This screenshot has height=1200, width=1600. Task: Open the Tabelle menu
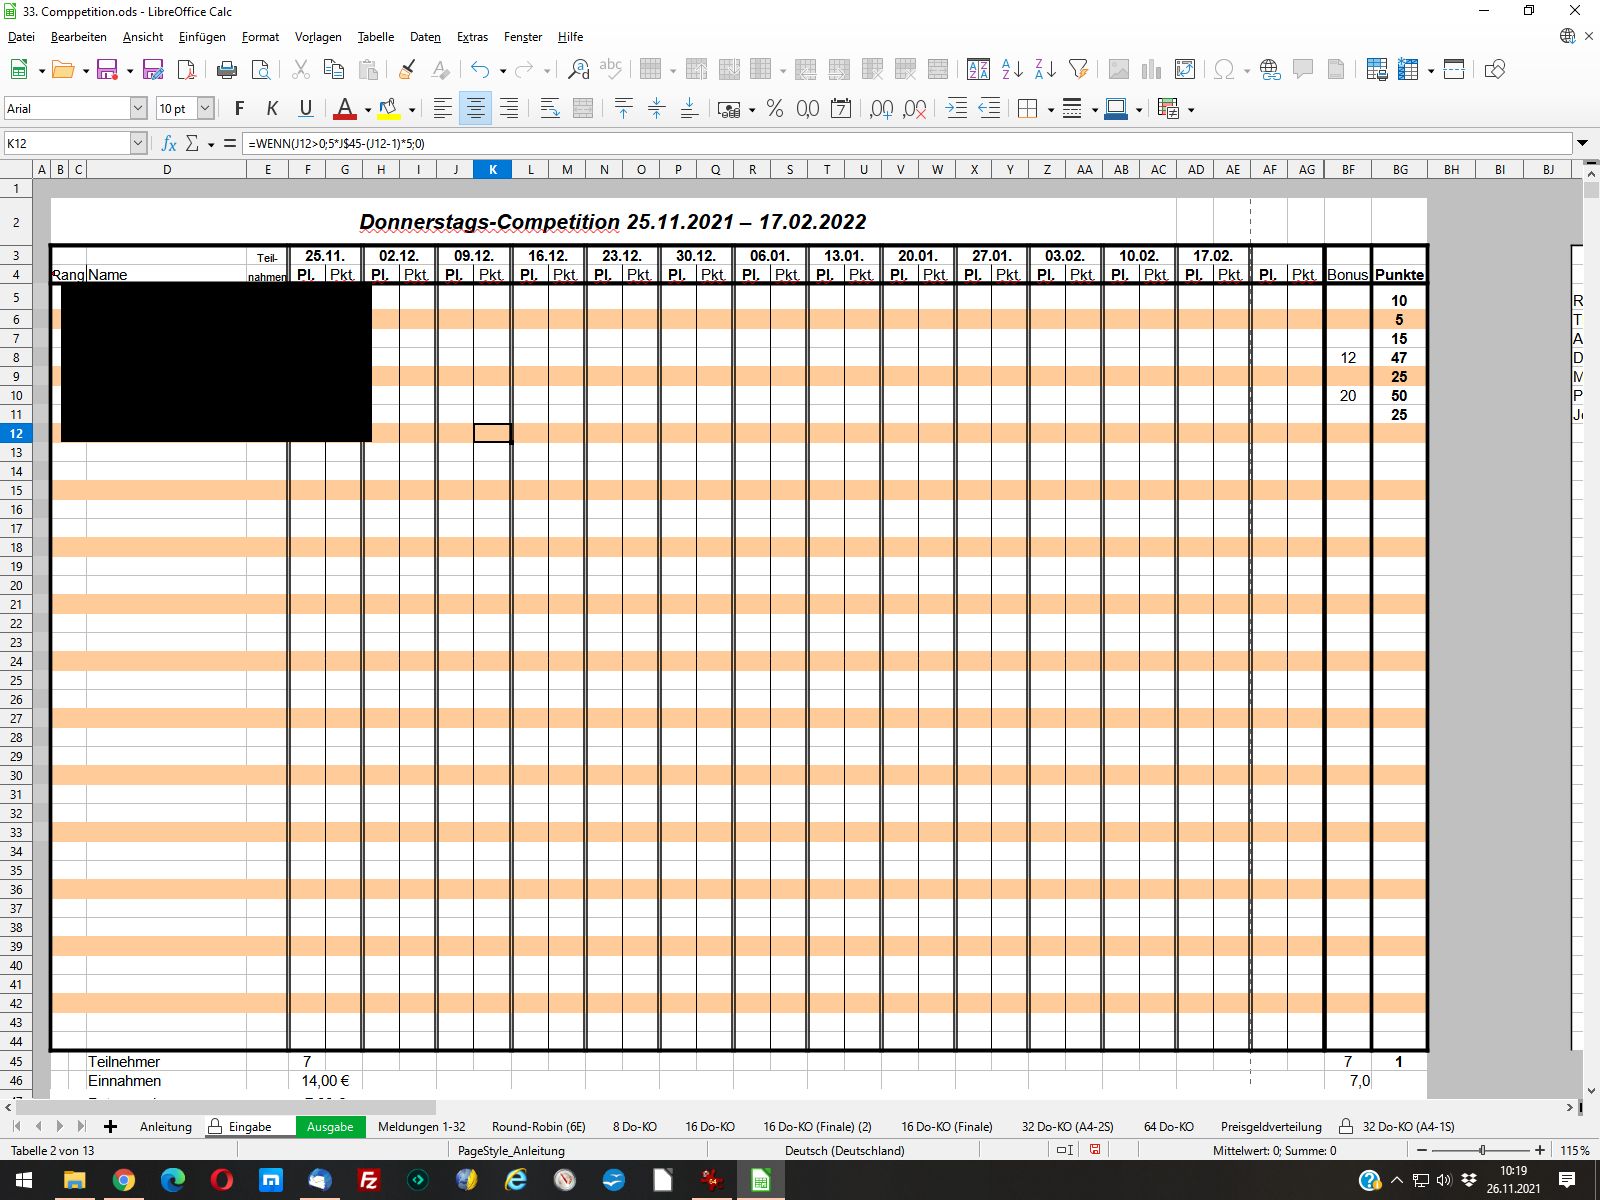pyautogui.click(x=376, y=37)
